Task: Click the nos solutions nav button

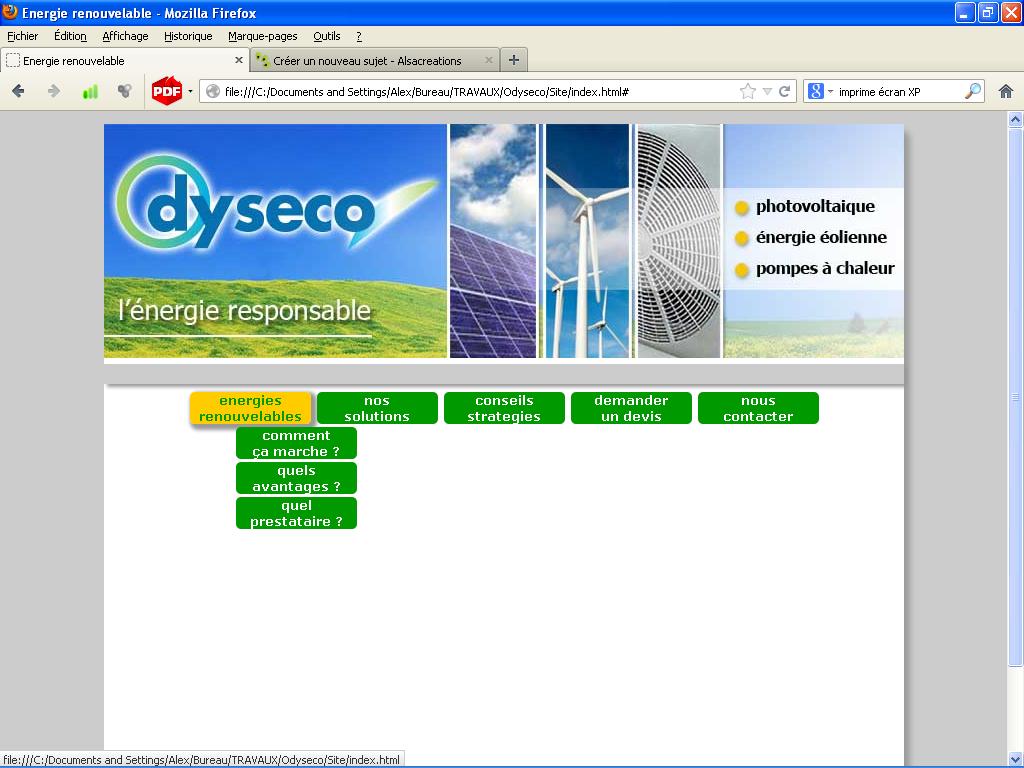Action: pyautogui.click(x=377, y=408)
